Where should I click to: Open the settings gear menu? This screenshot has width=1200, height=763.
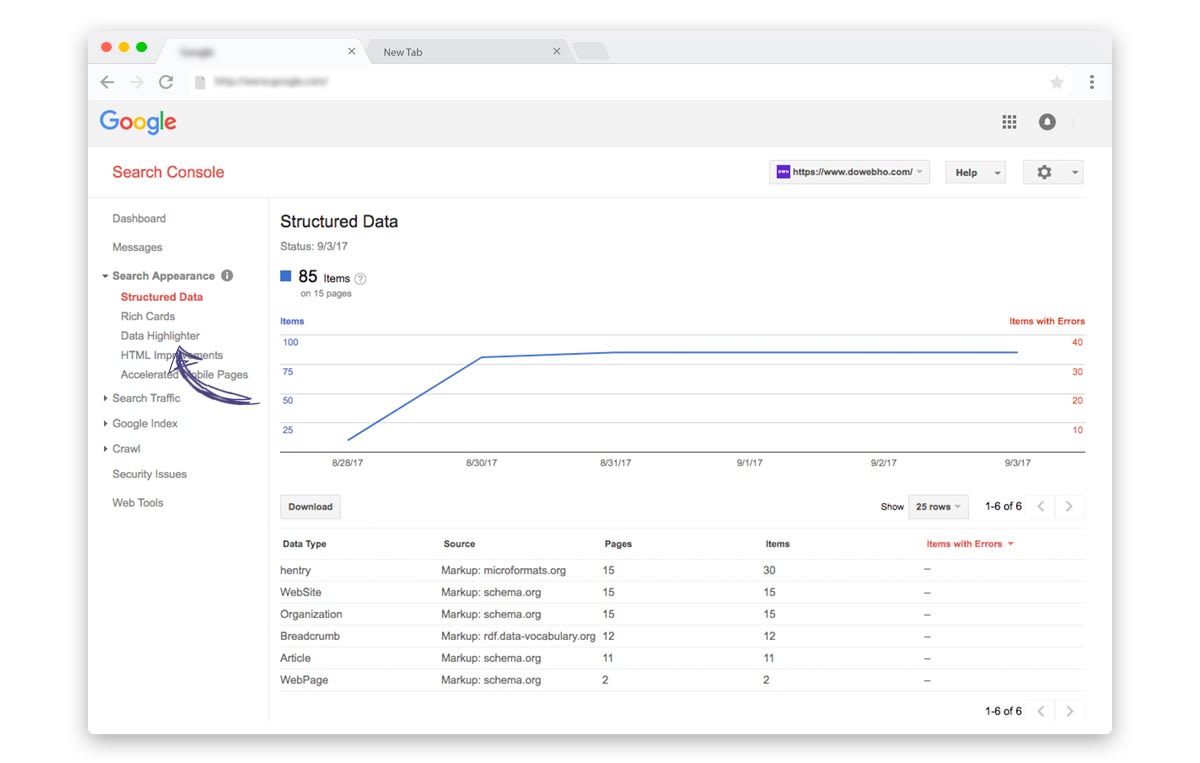pos(1053,172)
